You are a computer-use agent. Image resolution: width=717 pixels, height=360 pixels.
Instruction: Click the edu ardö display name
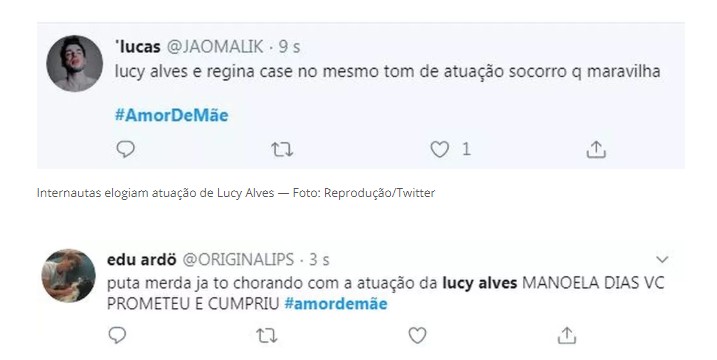coord(142,260)
